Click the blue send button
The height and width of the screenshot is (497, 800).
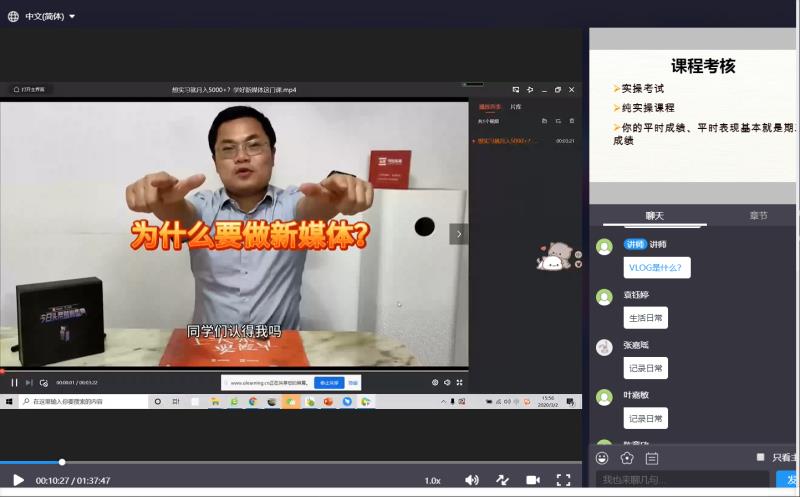[x=787, y=480]
